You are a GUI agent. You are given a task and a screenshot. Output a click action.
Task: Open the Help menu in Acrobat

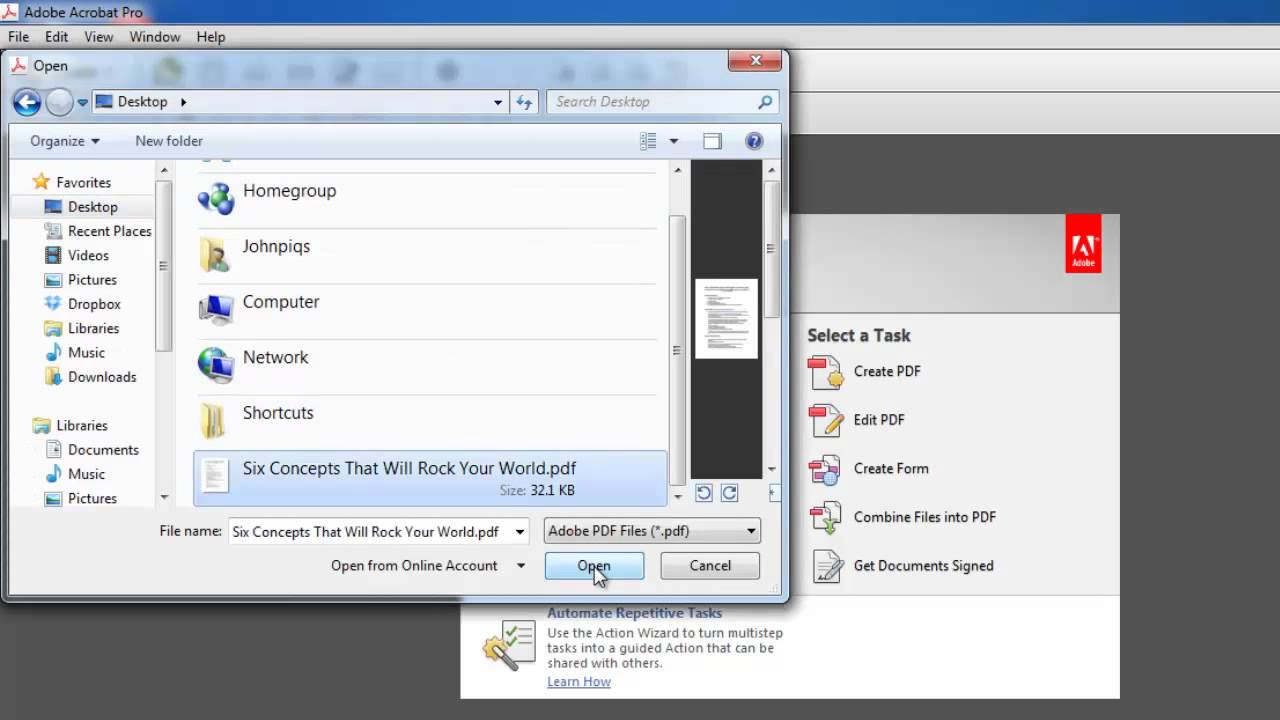[x=211, y=37]
